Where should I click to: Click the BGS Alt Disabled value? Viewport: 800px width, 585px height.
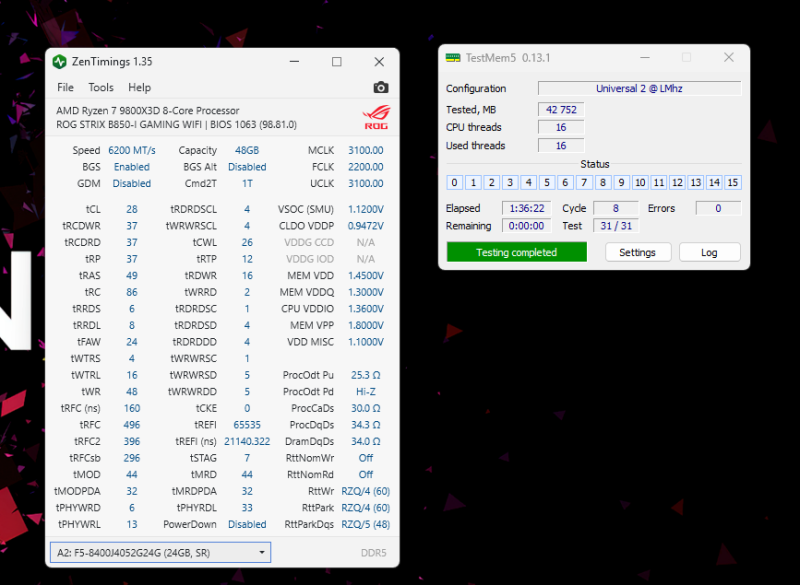tap(247, 167)
